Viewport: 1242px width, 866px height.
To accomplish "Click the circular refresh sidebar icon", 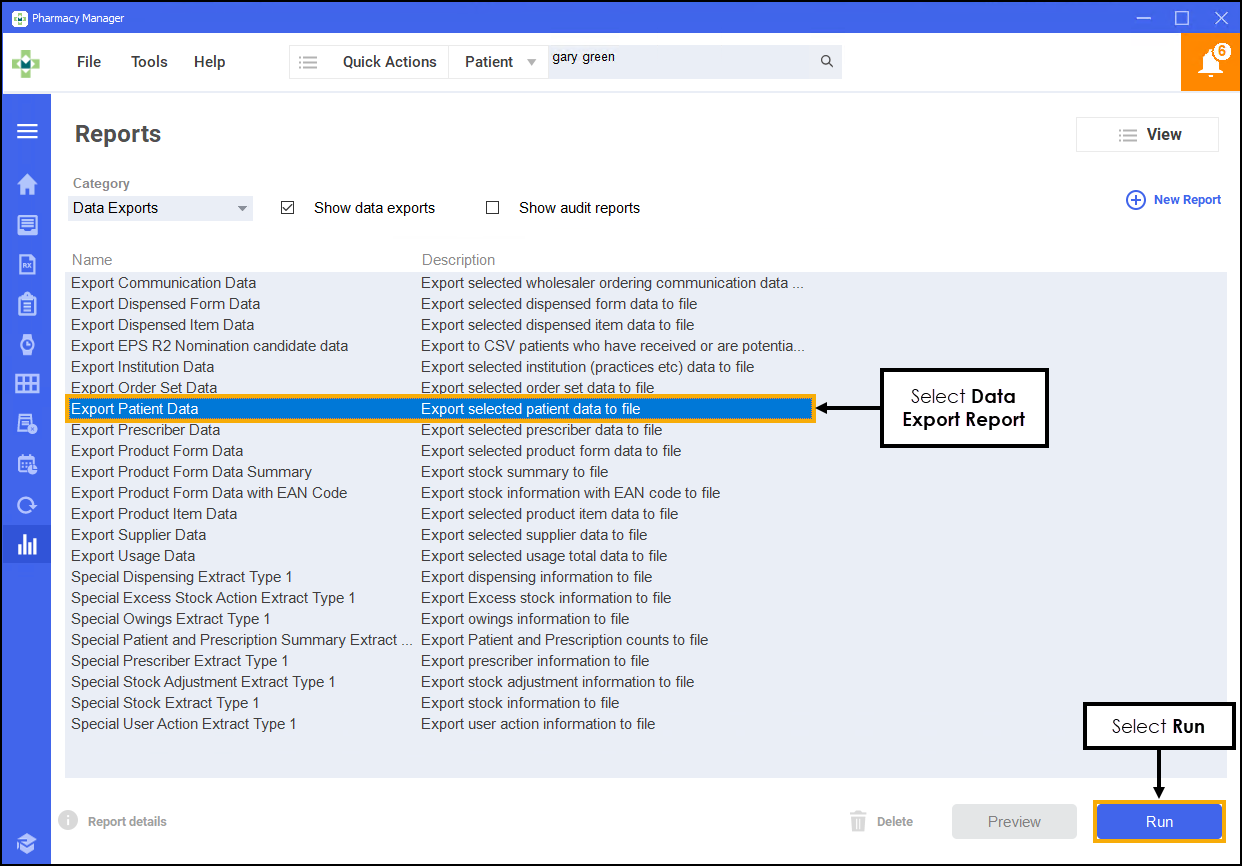I will click(x=27, y=505).
